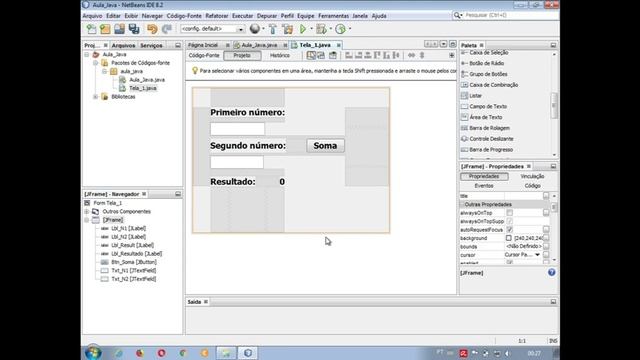Minimize the Paleta panel
Screen dimensions: 640x360
553,45
